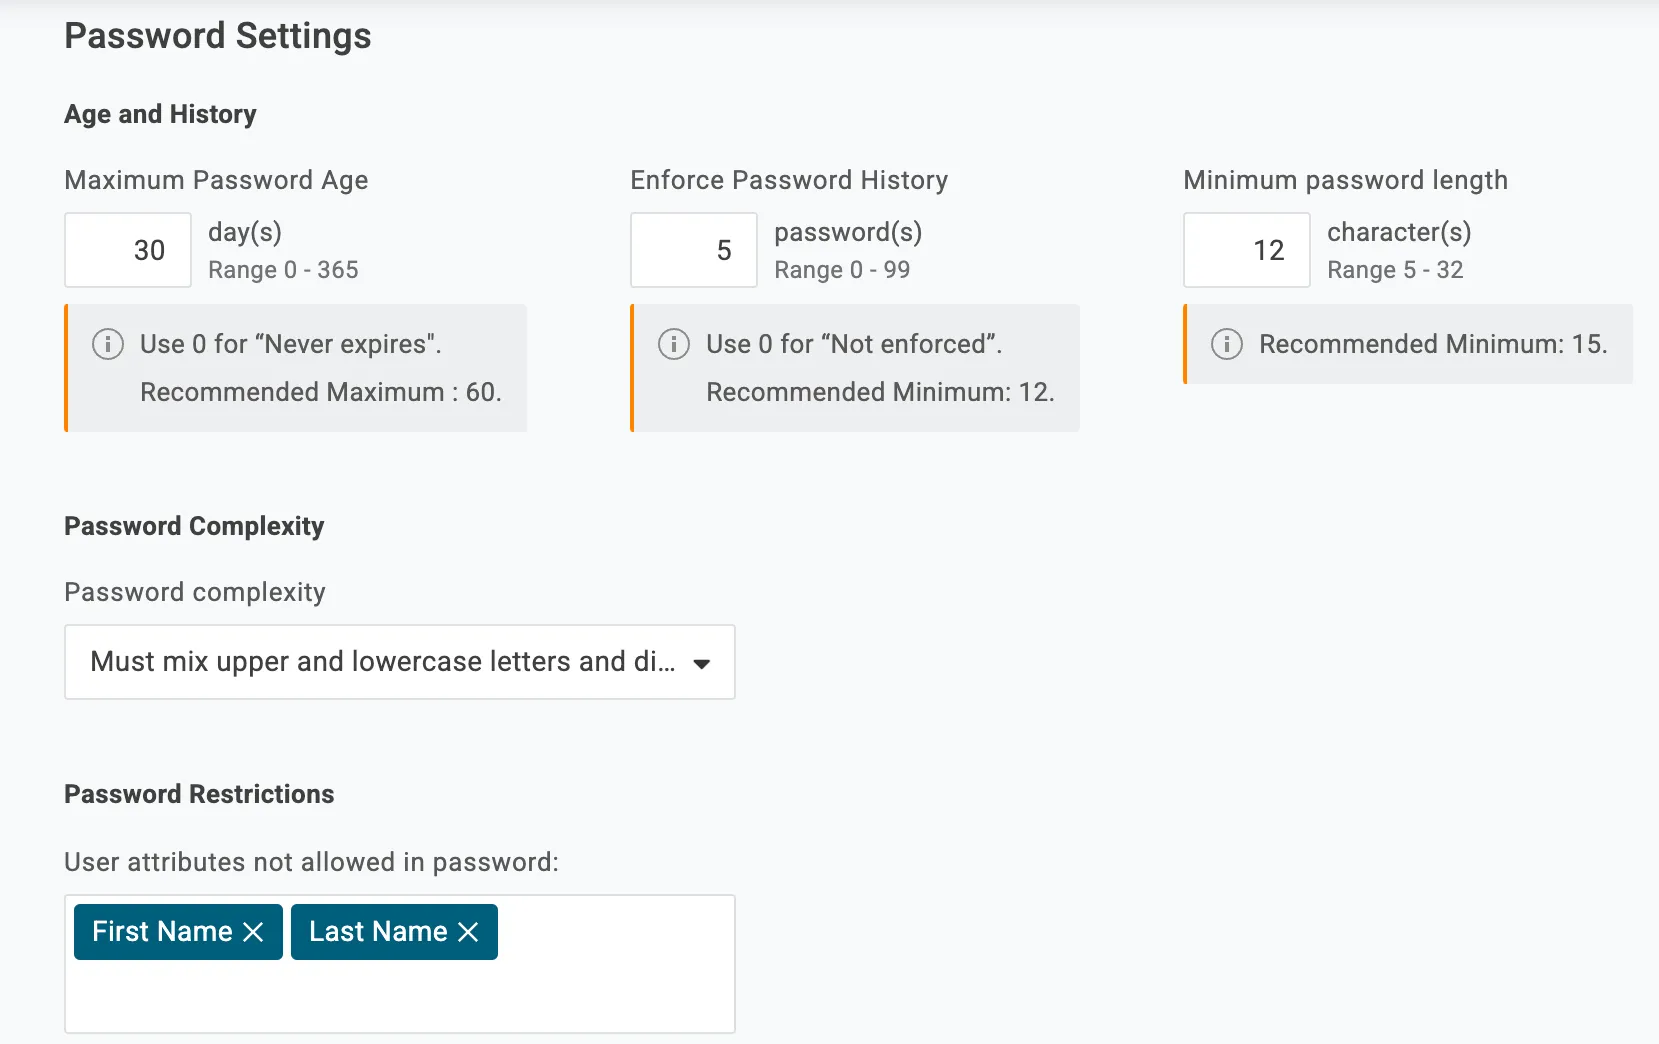This screenshot has height=1044, width=1659.
Task: Remove the Last Name tag via its X
Action: click(x=468, y=932)
